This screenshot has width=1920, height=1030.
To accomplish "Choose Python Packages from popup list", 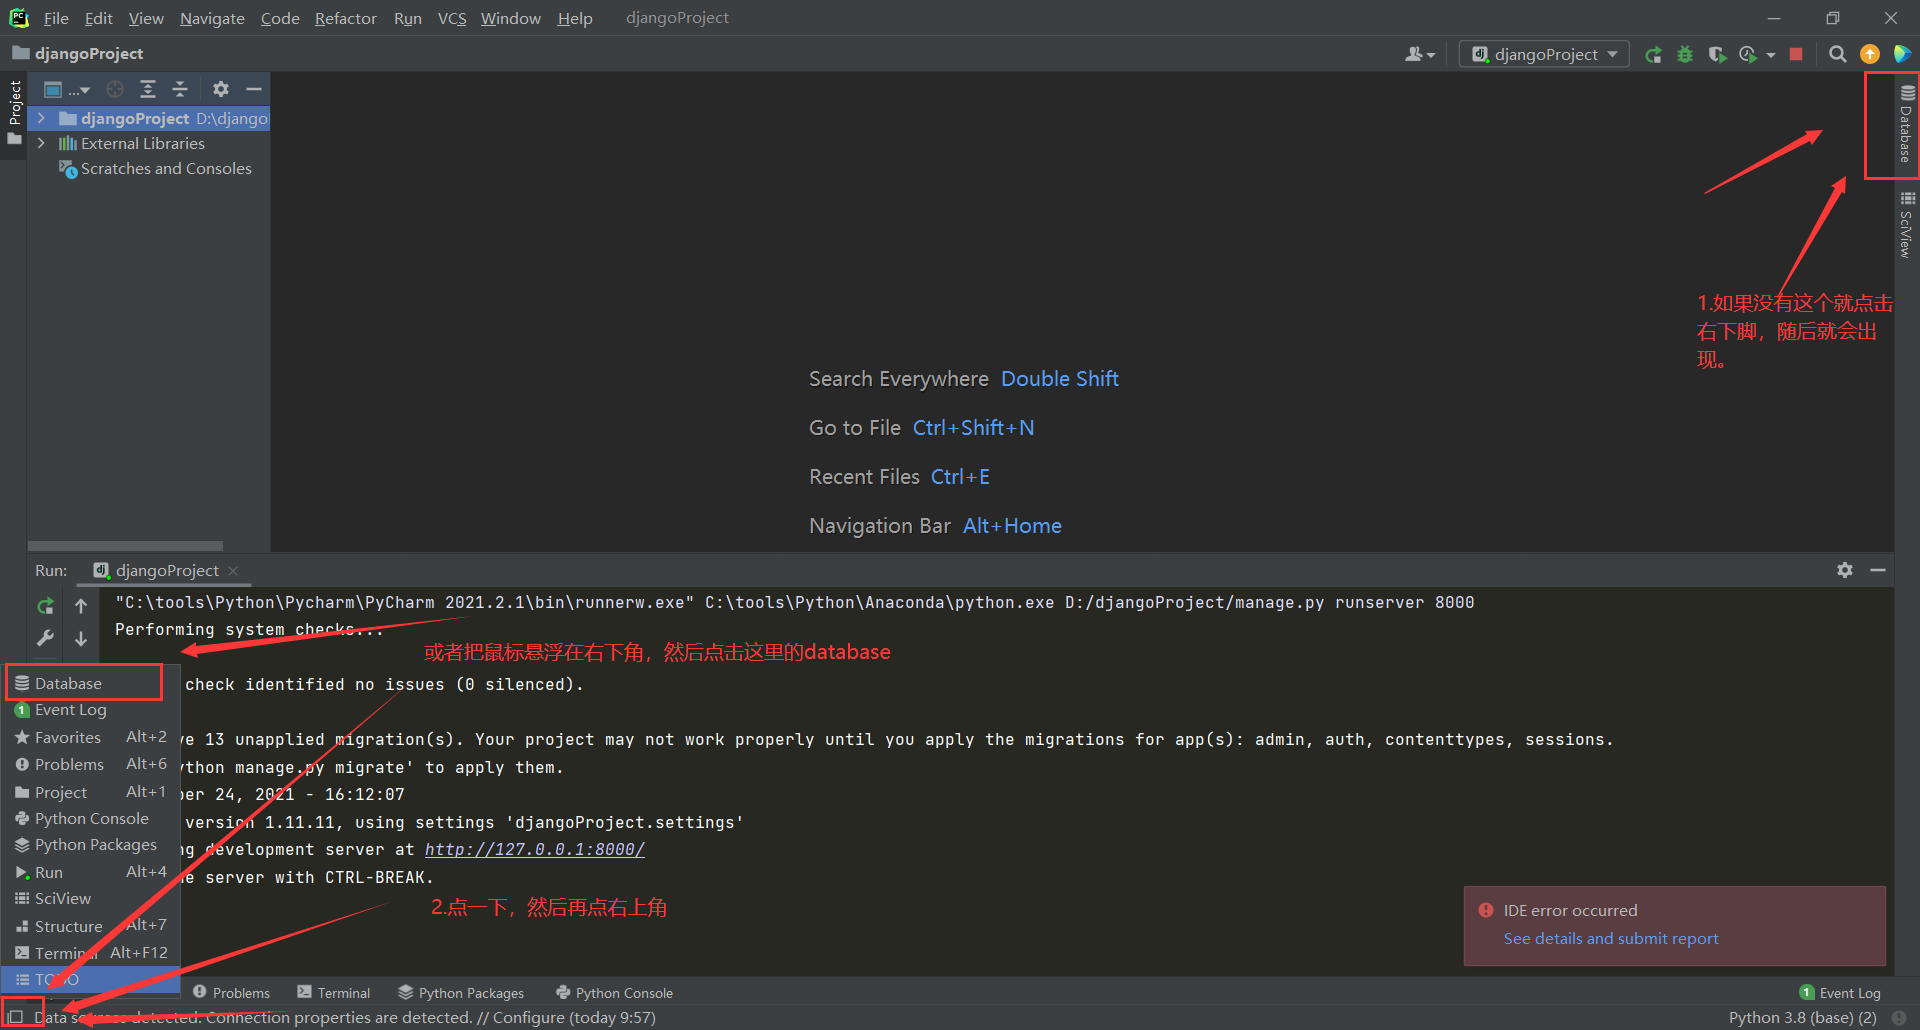I will click(90, 845).
